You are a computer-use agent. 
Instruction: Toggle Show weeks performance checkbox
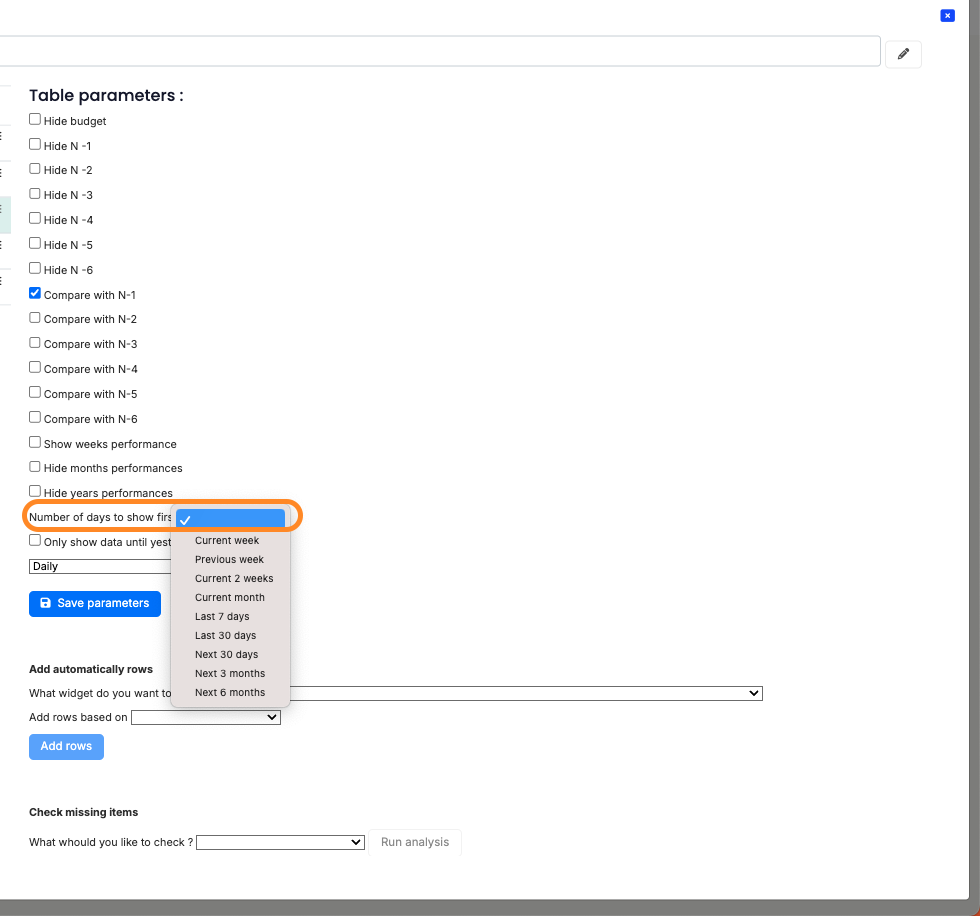click(35, 443)
